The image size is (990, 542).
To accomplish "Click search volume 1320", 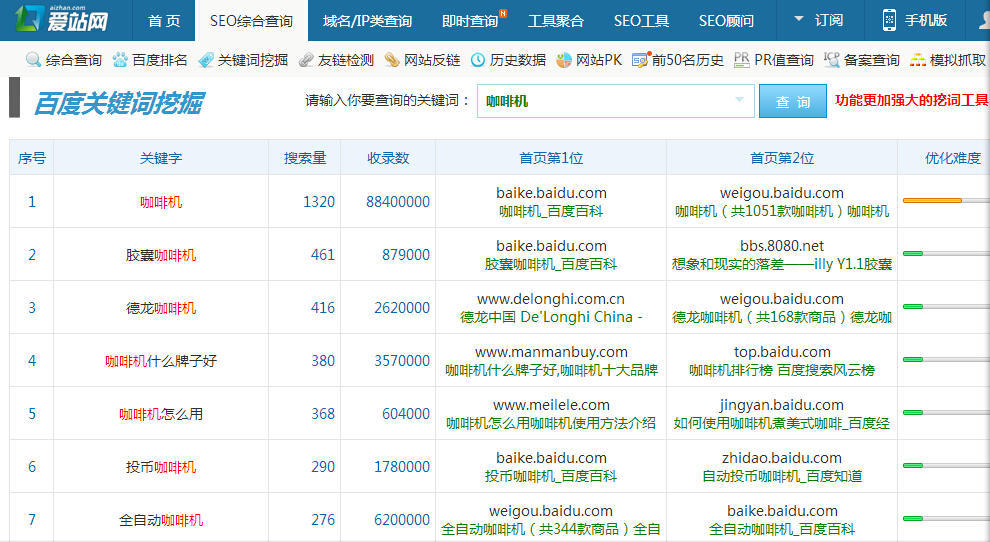I will (319, 202).
